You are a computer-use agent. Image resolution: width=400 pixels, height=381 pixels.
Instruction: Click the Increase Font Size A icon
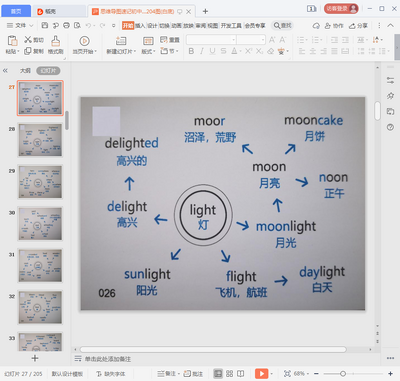click(272, 40)
